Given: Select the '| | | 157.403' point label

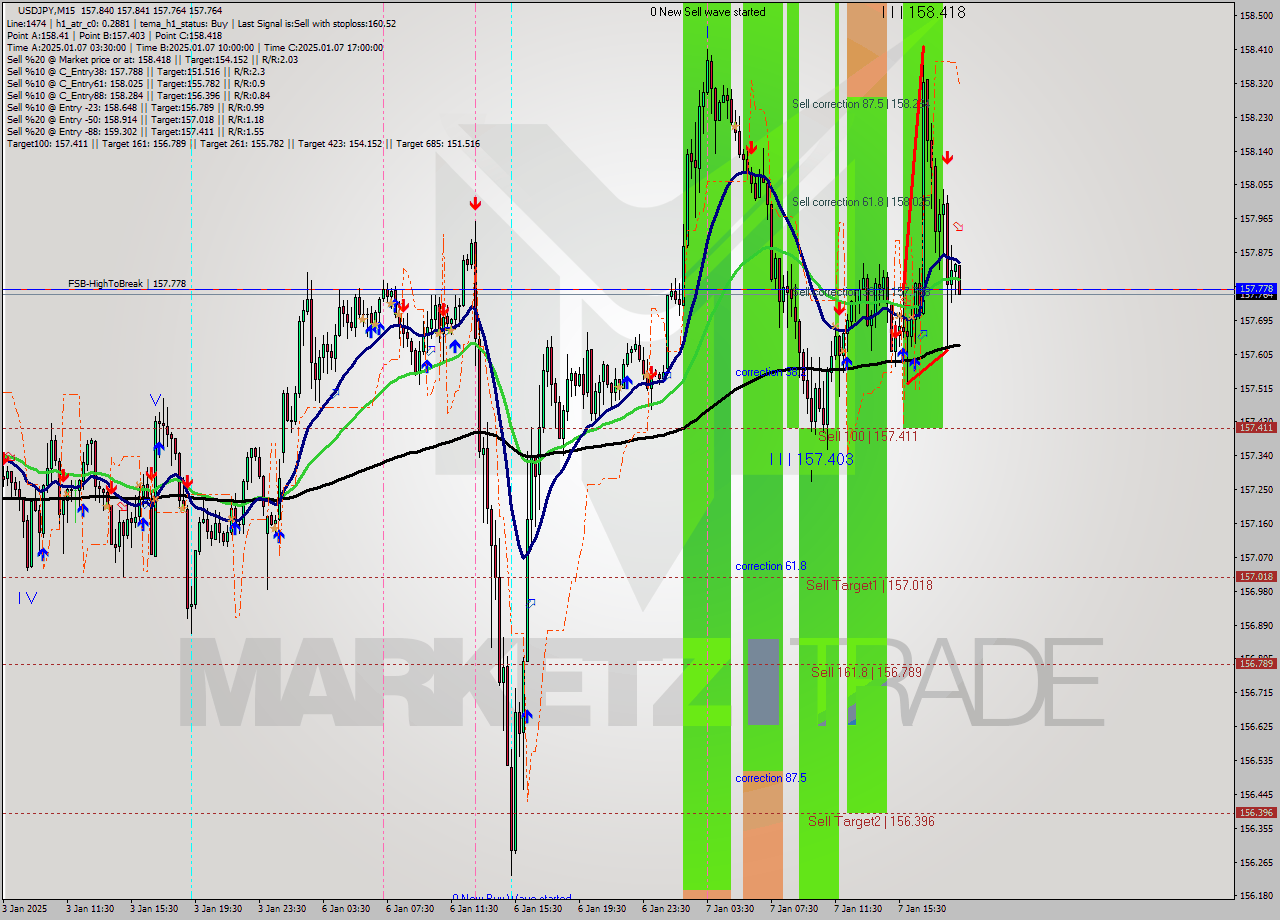Looking at the screenshot, I should tap(811, 459).
